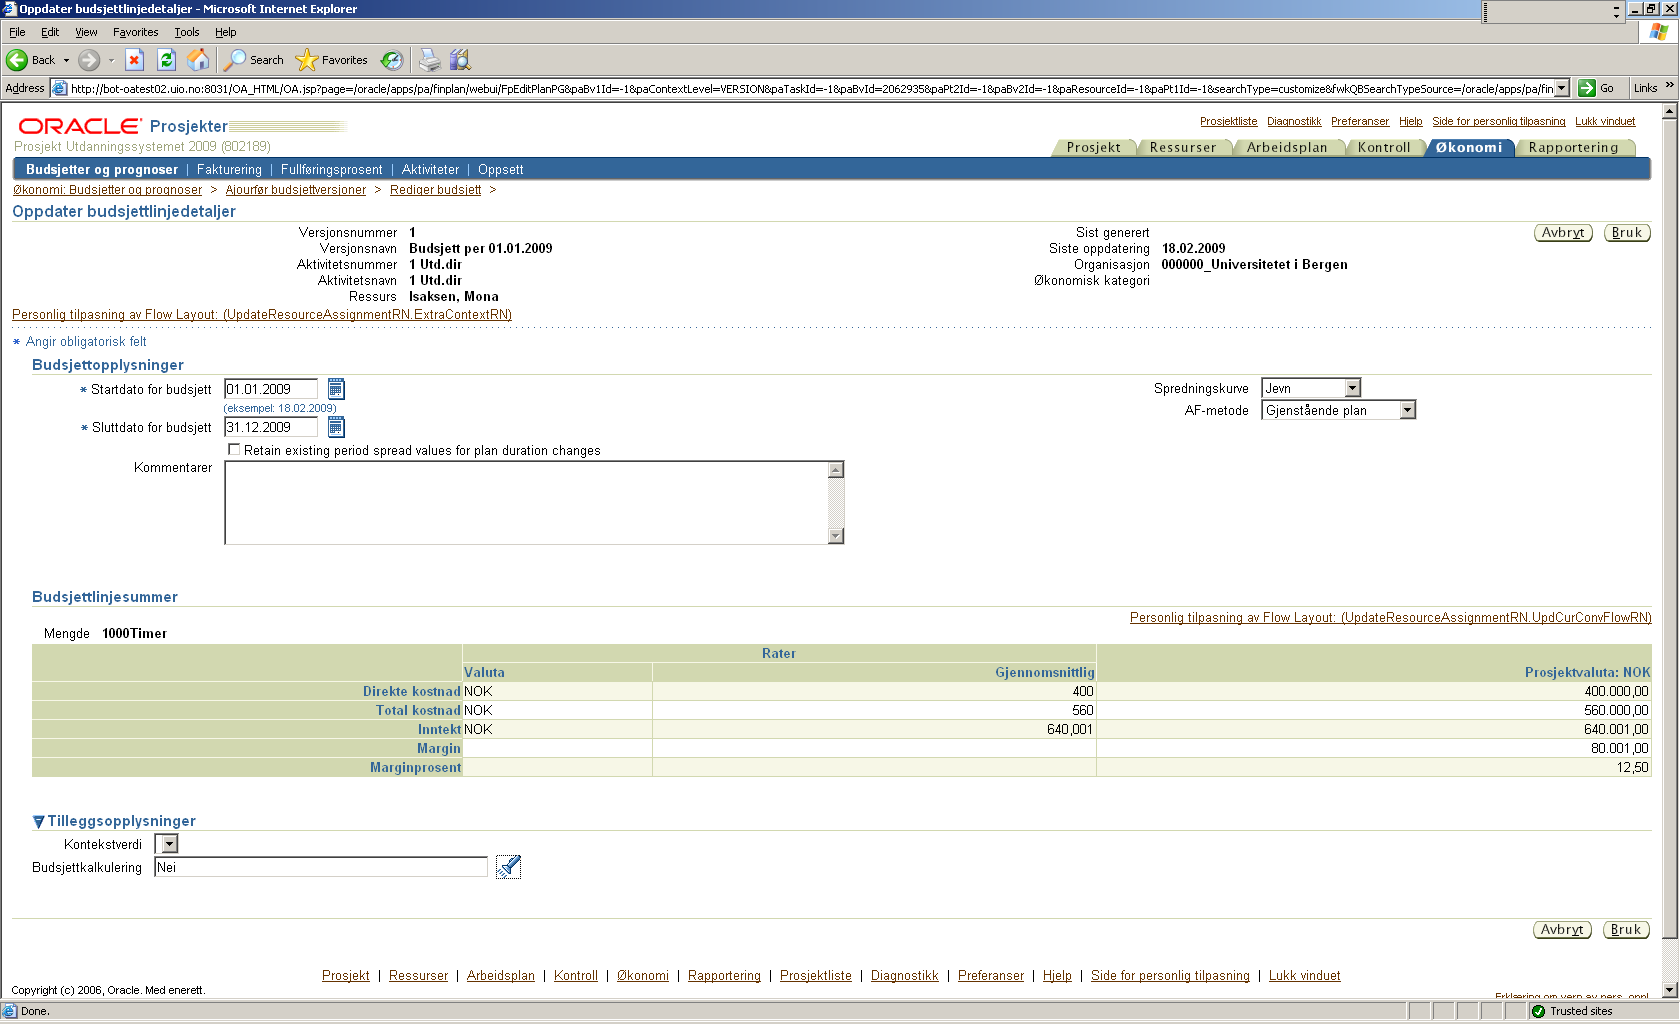Switch to the Kontroll tab
Screen dimensions: 1680x1024
tap(1384, 147)
